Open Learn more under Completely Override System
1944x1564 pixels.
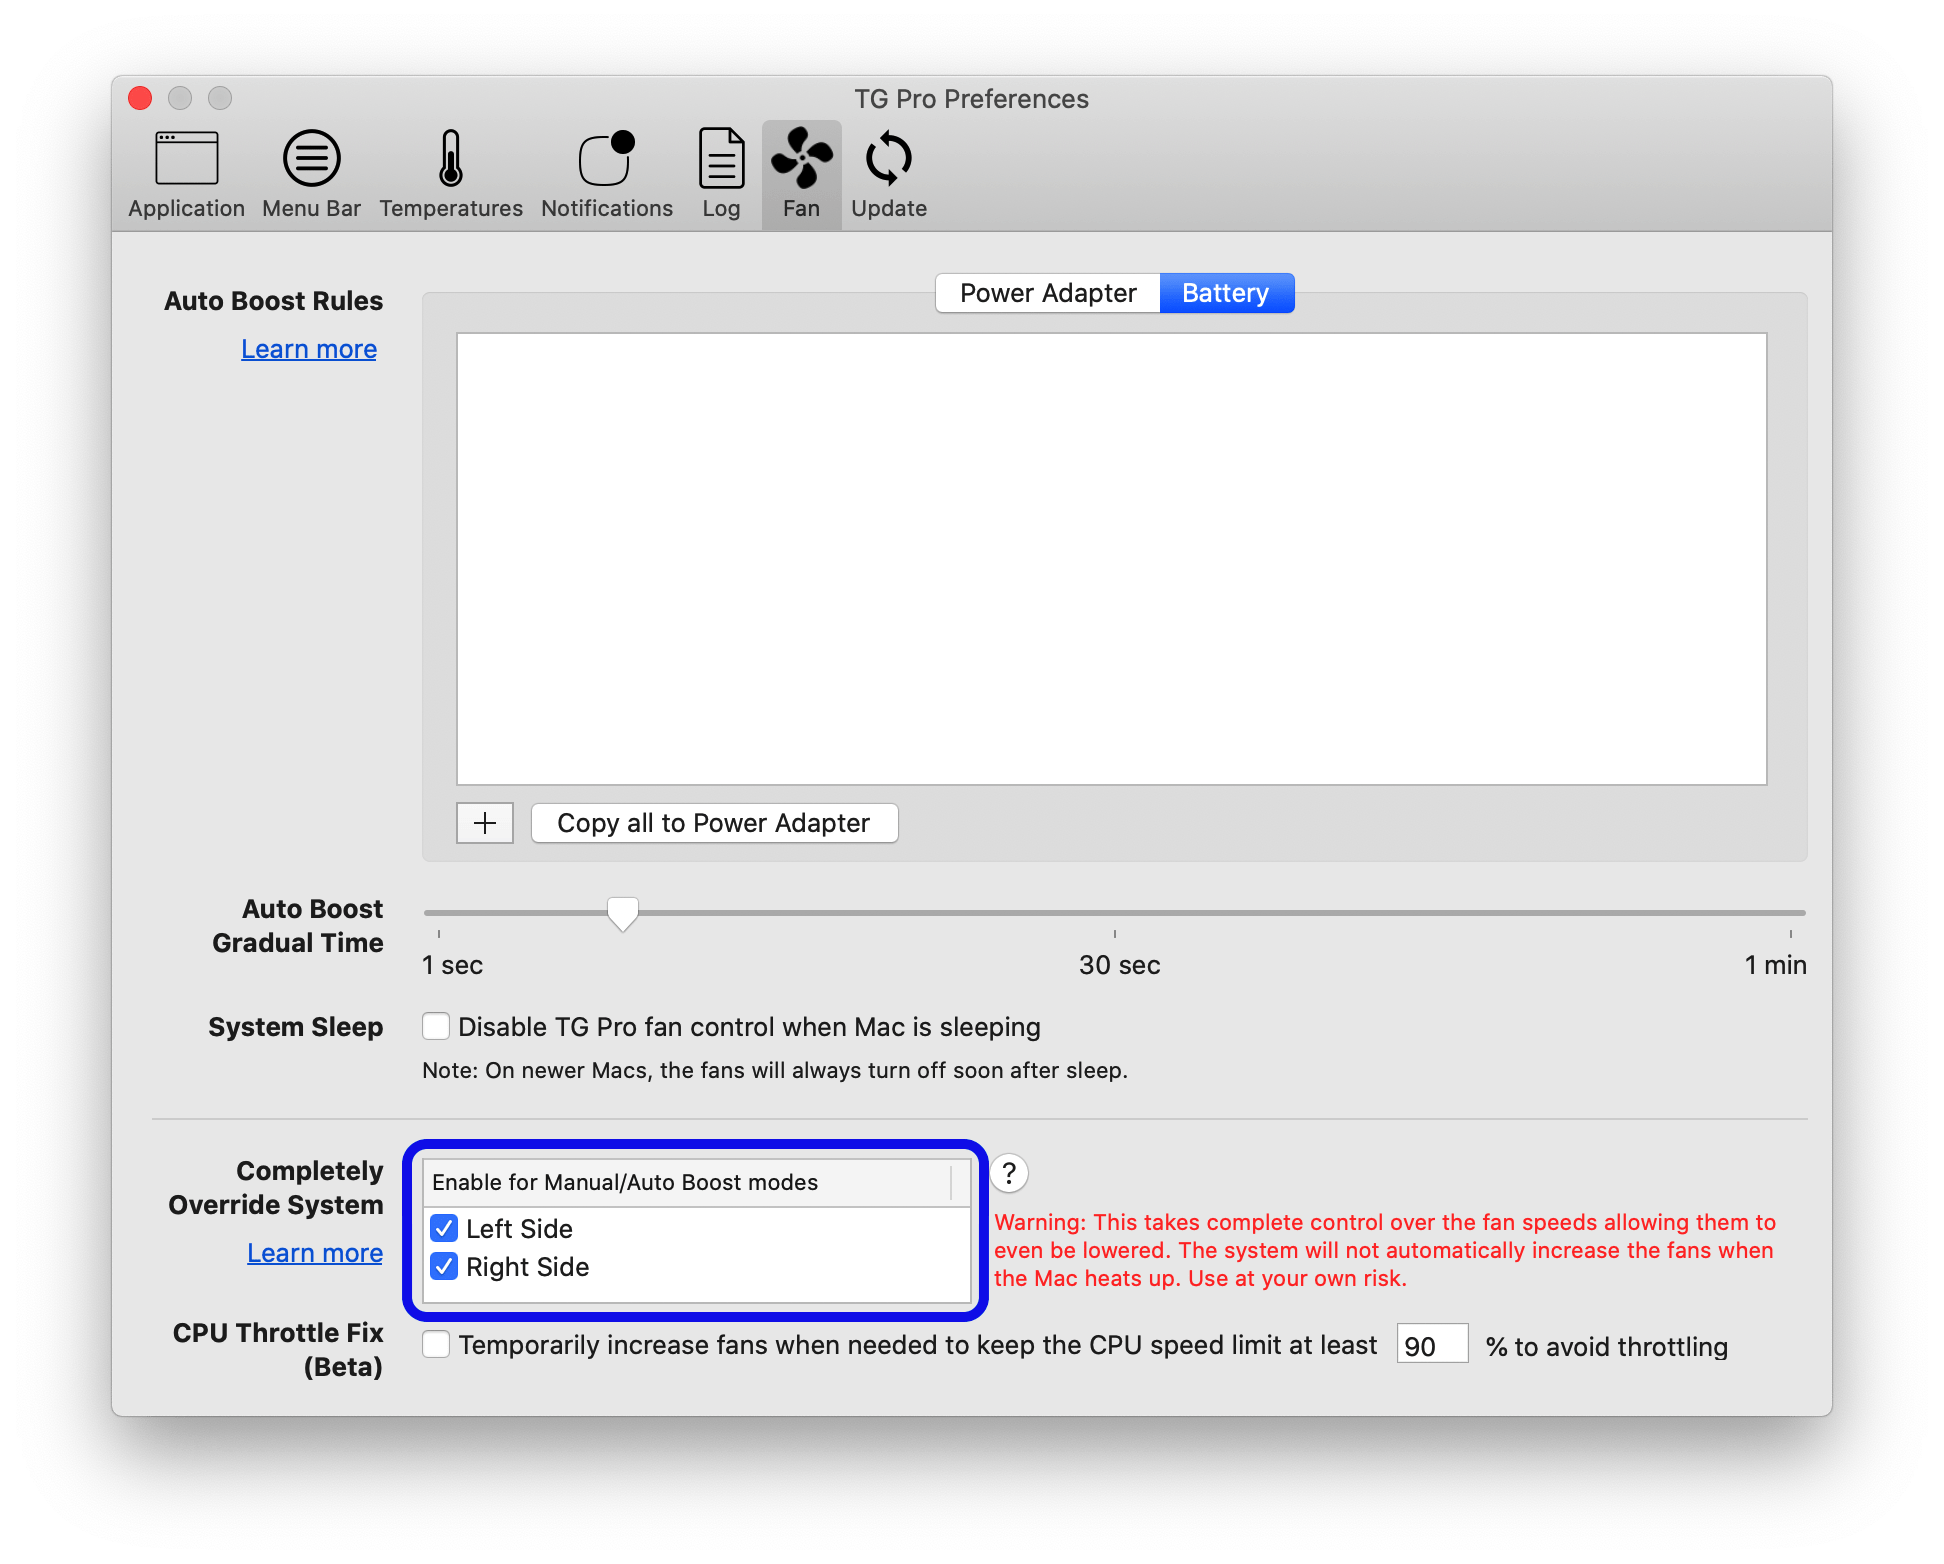pos(314,1253)
